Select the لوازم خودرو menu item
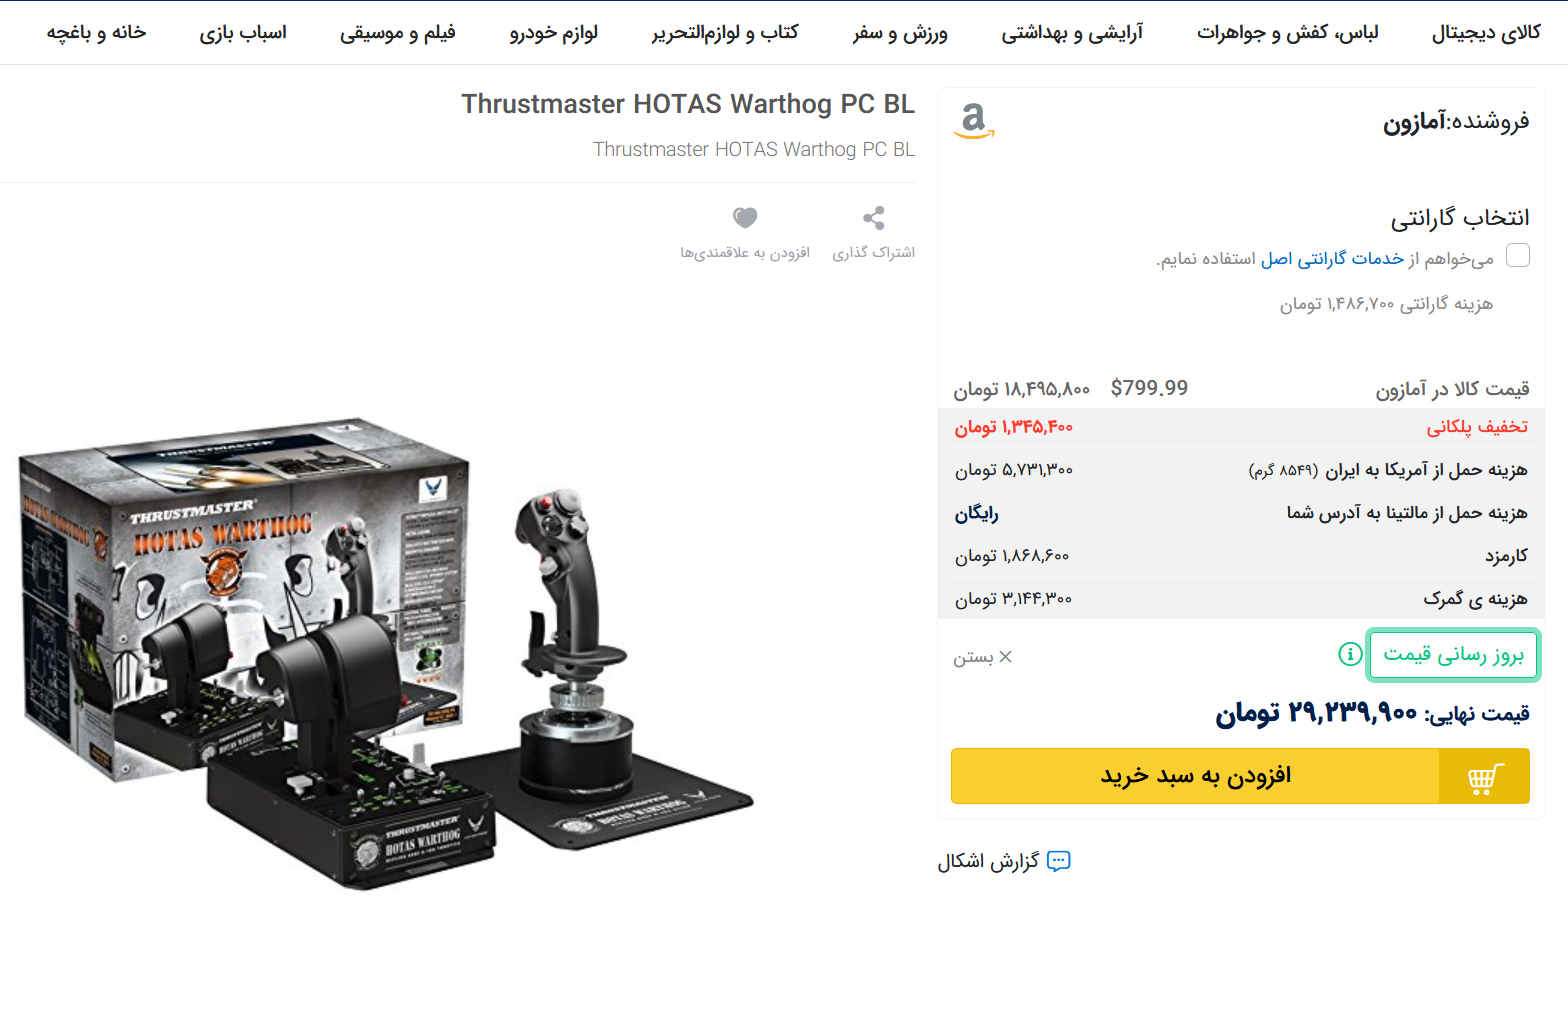Screen dimensions: 1568x1009 pyautogui.click(x=553, y=33)
